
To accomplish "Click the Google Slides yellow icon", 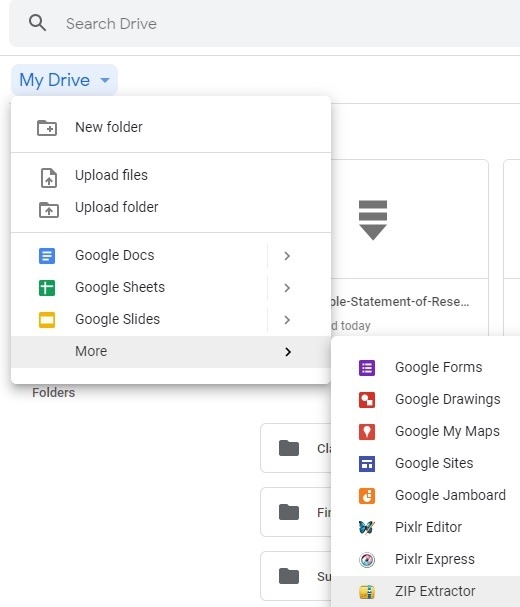I will tap(47, 320).
